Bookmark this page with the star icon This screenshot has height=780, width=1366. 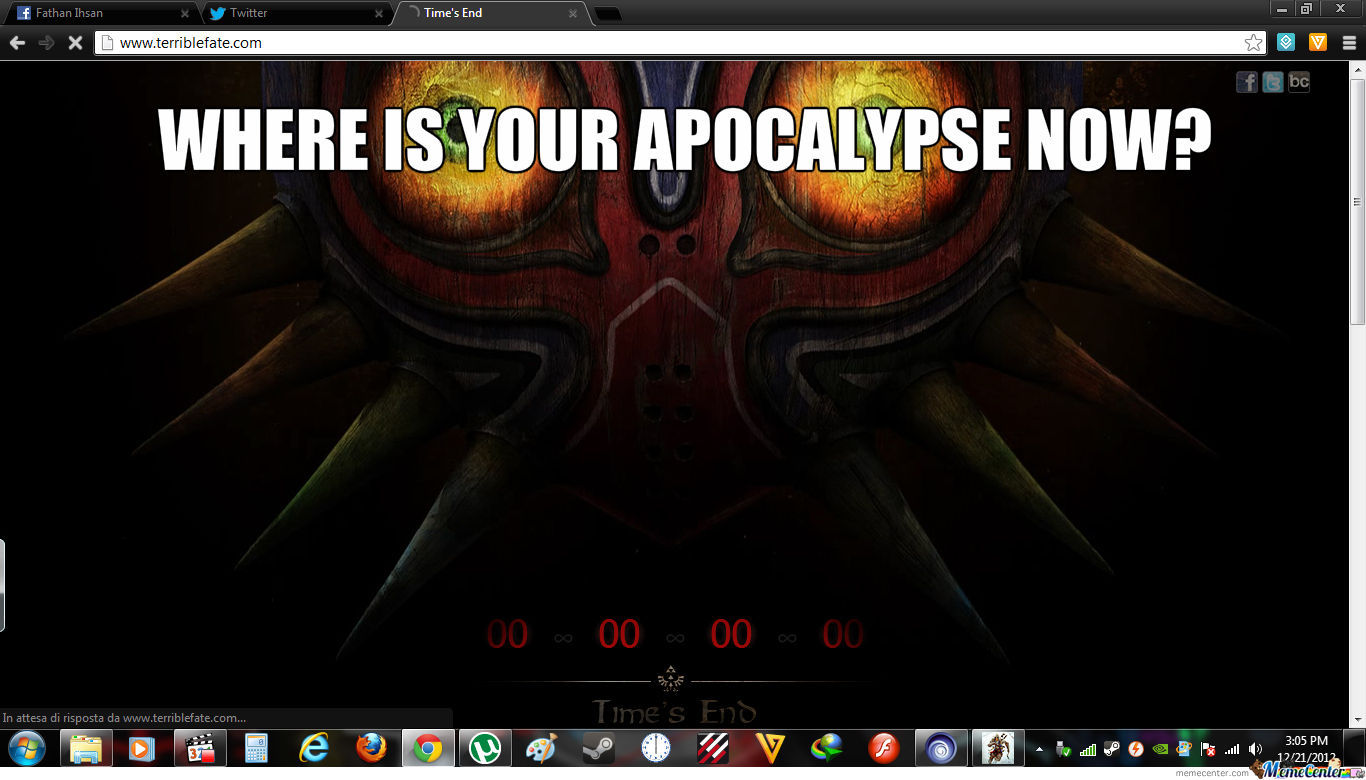point(1253,42)
